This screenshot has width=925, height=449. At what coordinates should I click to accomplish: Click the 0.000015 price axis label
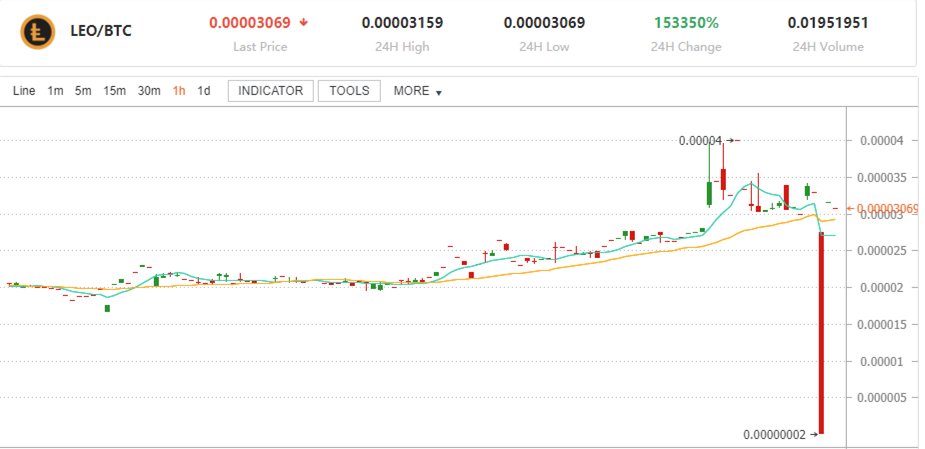coord(882,324)
